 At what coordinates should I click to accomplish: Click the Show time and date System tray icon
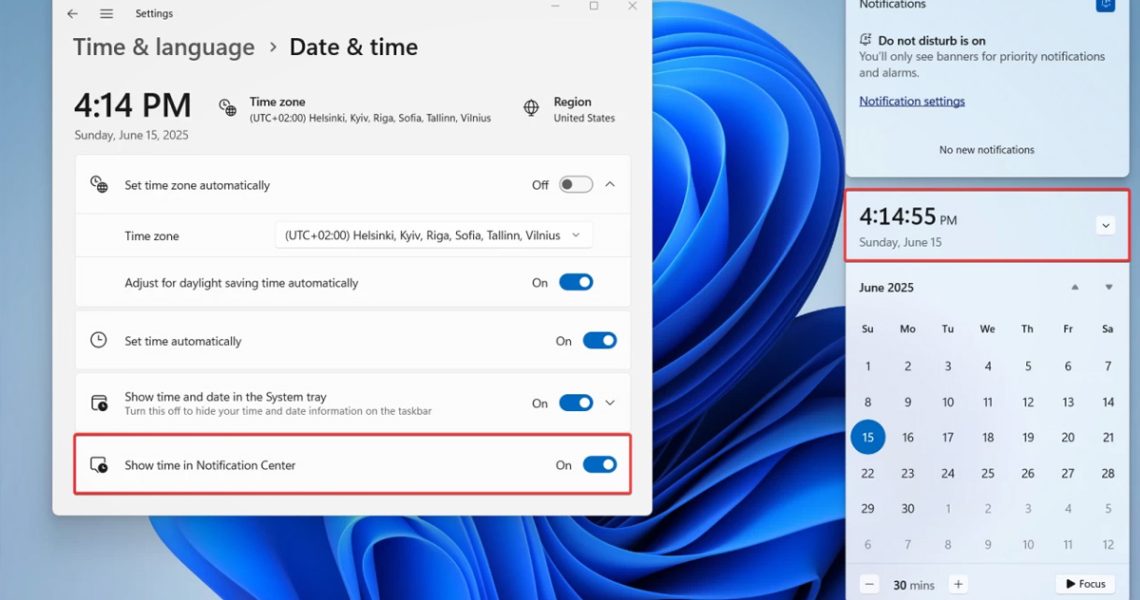coord(99,403)
